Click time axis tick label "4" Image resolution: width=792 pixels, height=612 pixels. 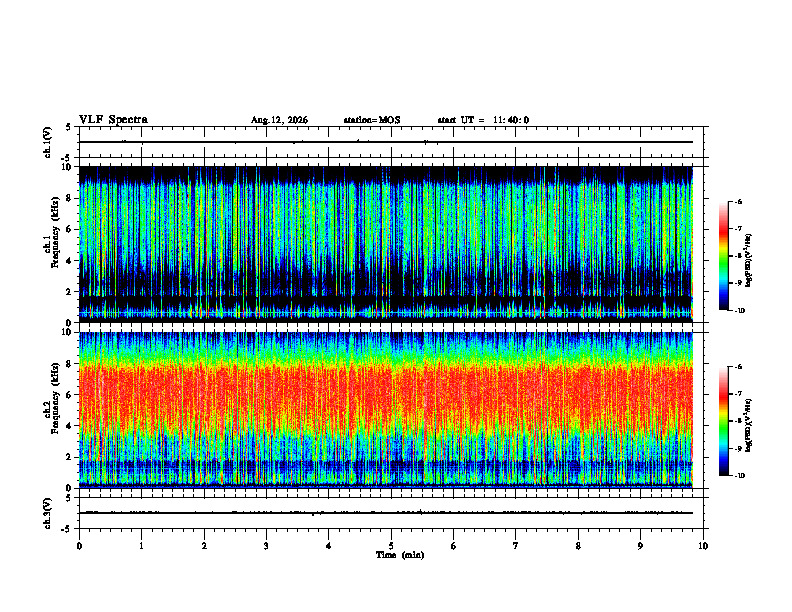(x=329, y=546)
